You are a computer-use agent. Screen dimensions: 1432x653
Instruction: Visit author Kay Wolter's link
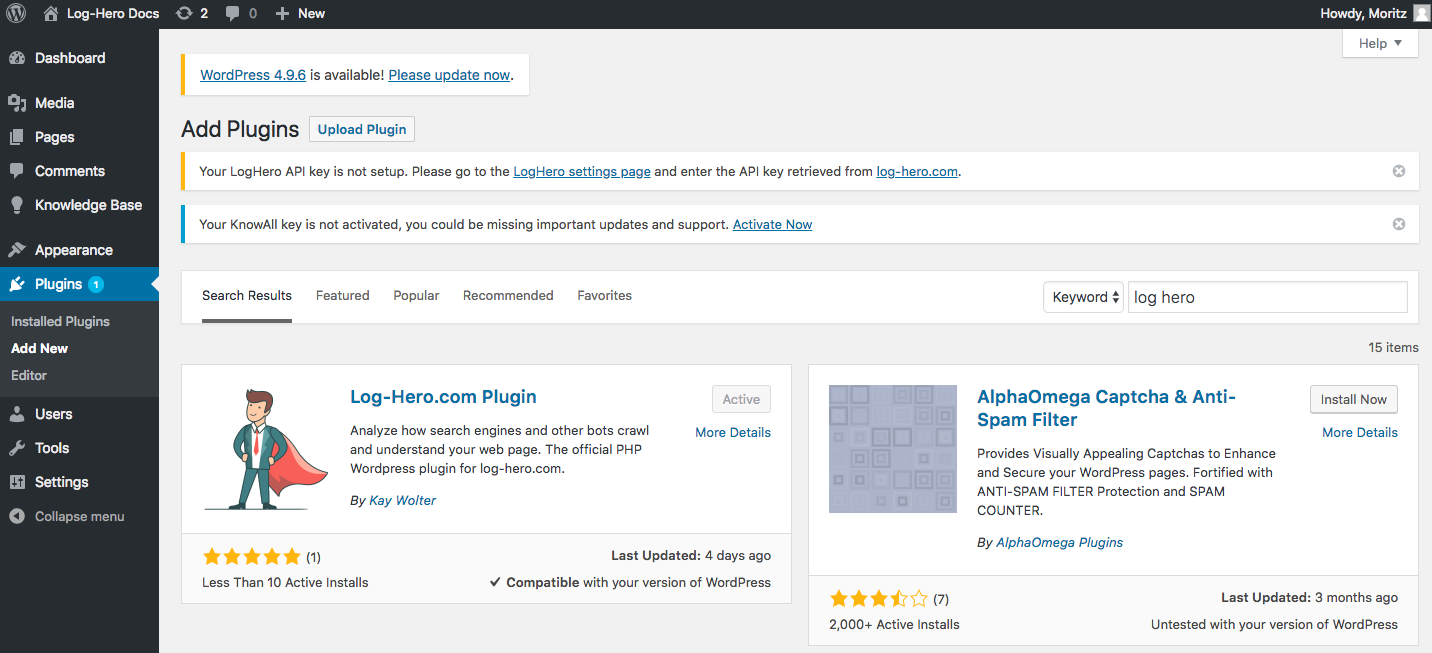pyautogui.click(x=403, y=500)
